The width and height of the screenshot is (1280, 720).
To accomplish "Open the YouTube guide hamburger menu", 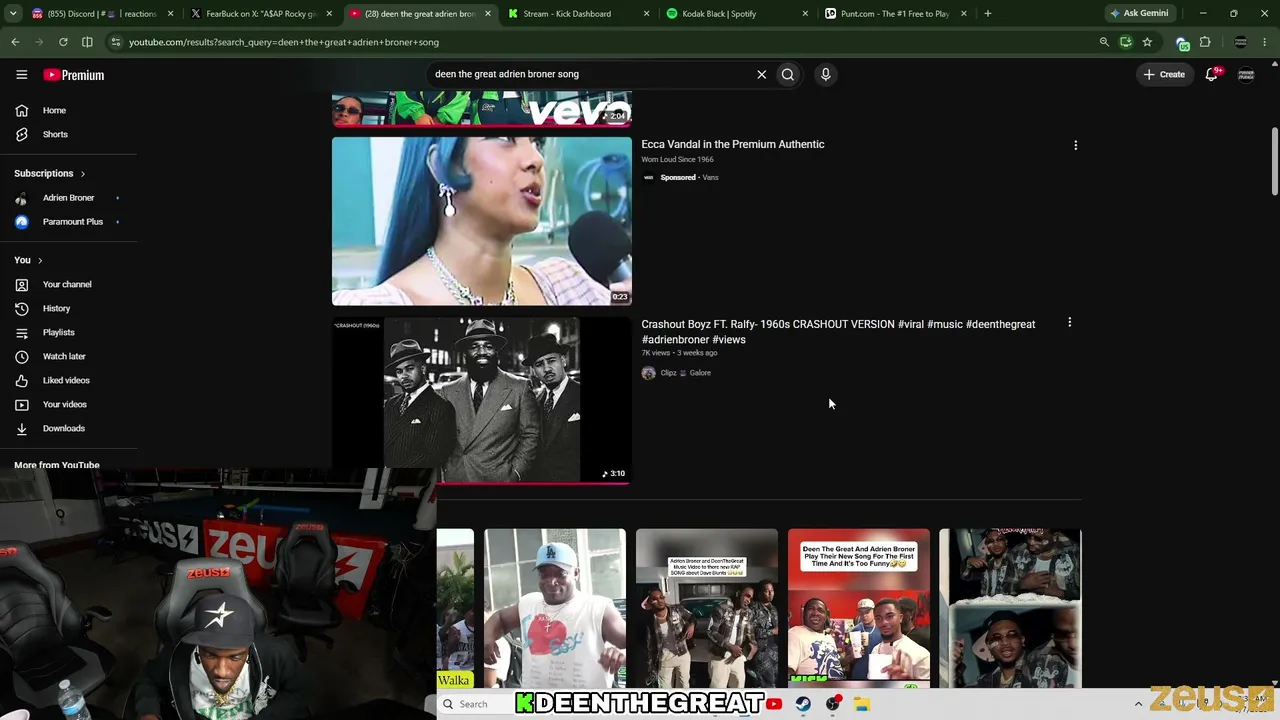I will pyautogui.click(x=21, y=74).
